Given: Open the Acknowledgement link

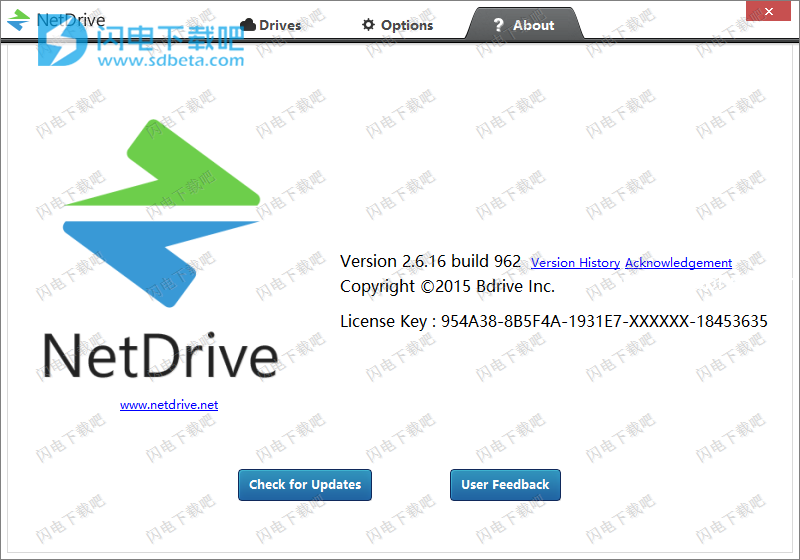Looking at the screenshot, I should click(678, 263).
